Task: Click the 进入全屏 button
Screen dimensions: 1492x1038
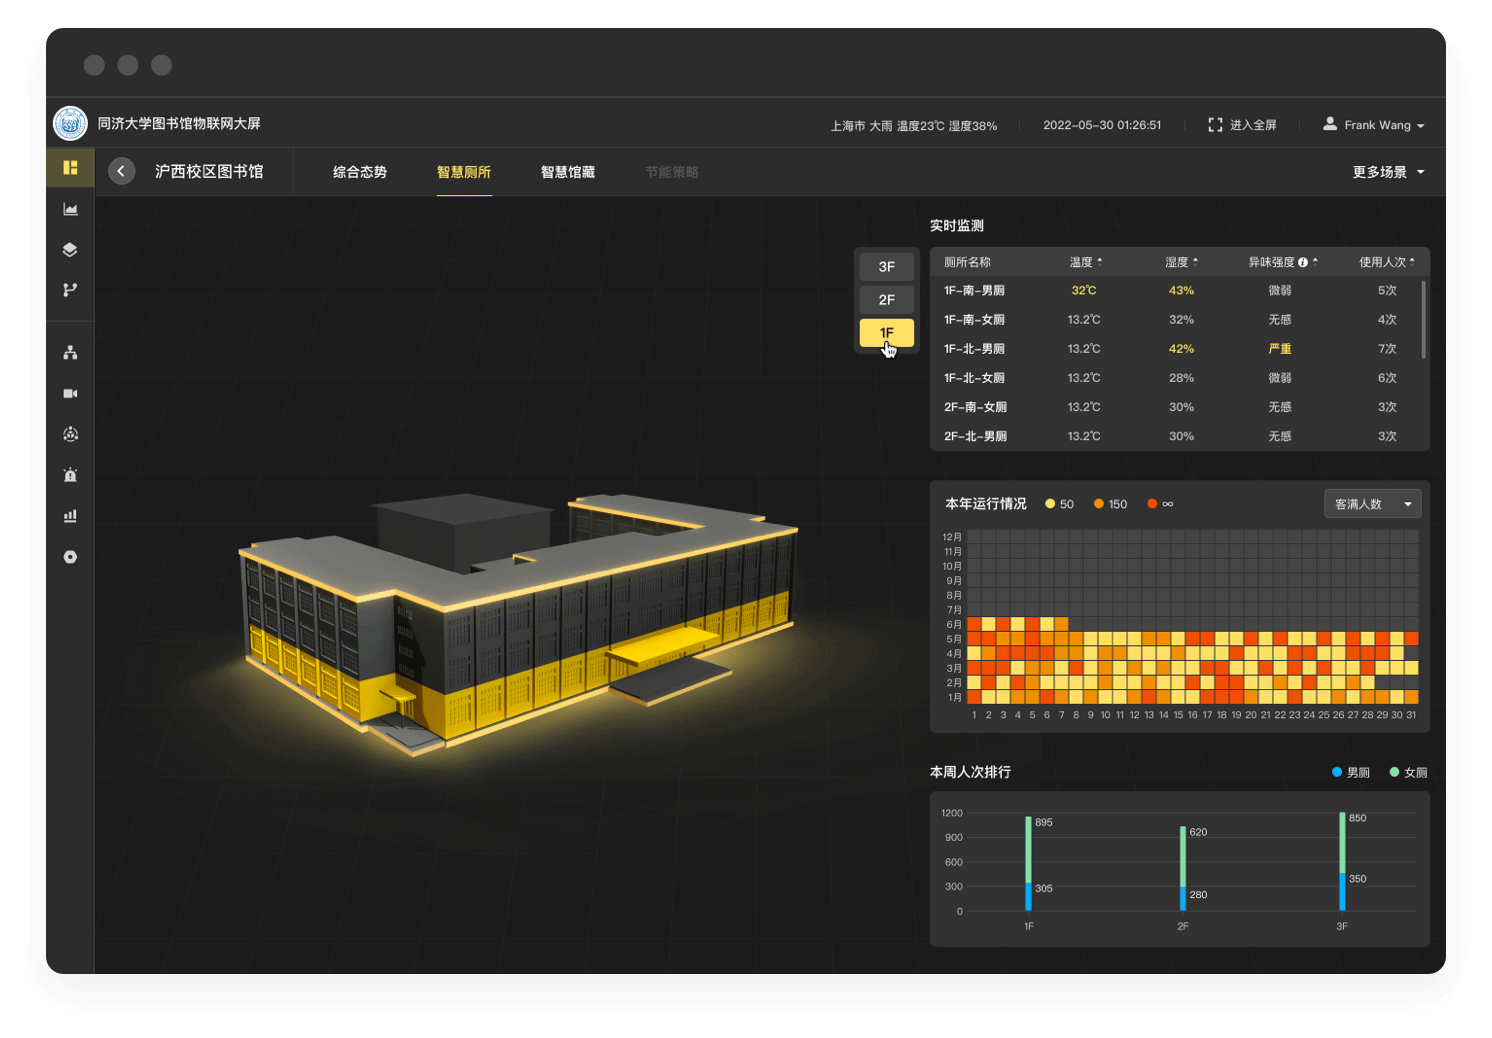Action: pyautogui.click(x=1242, y=125)
